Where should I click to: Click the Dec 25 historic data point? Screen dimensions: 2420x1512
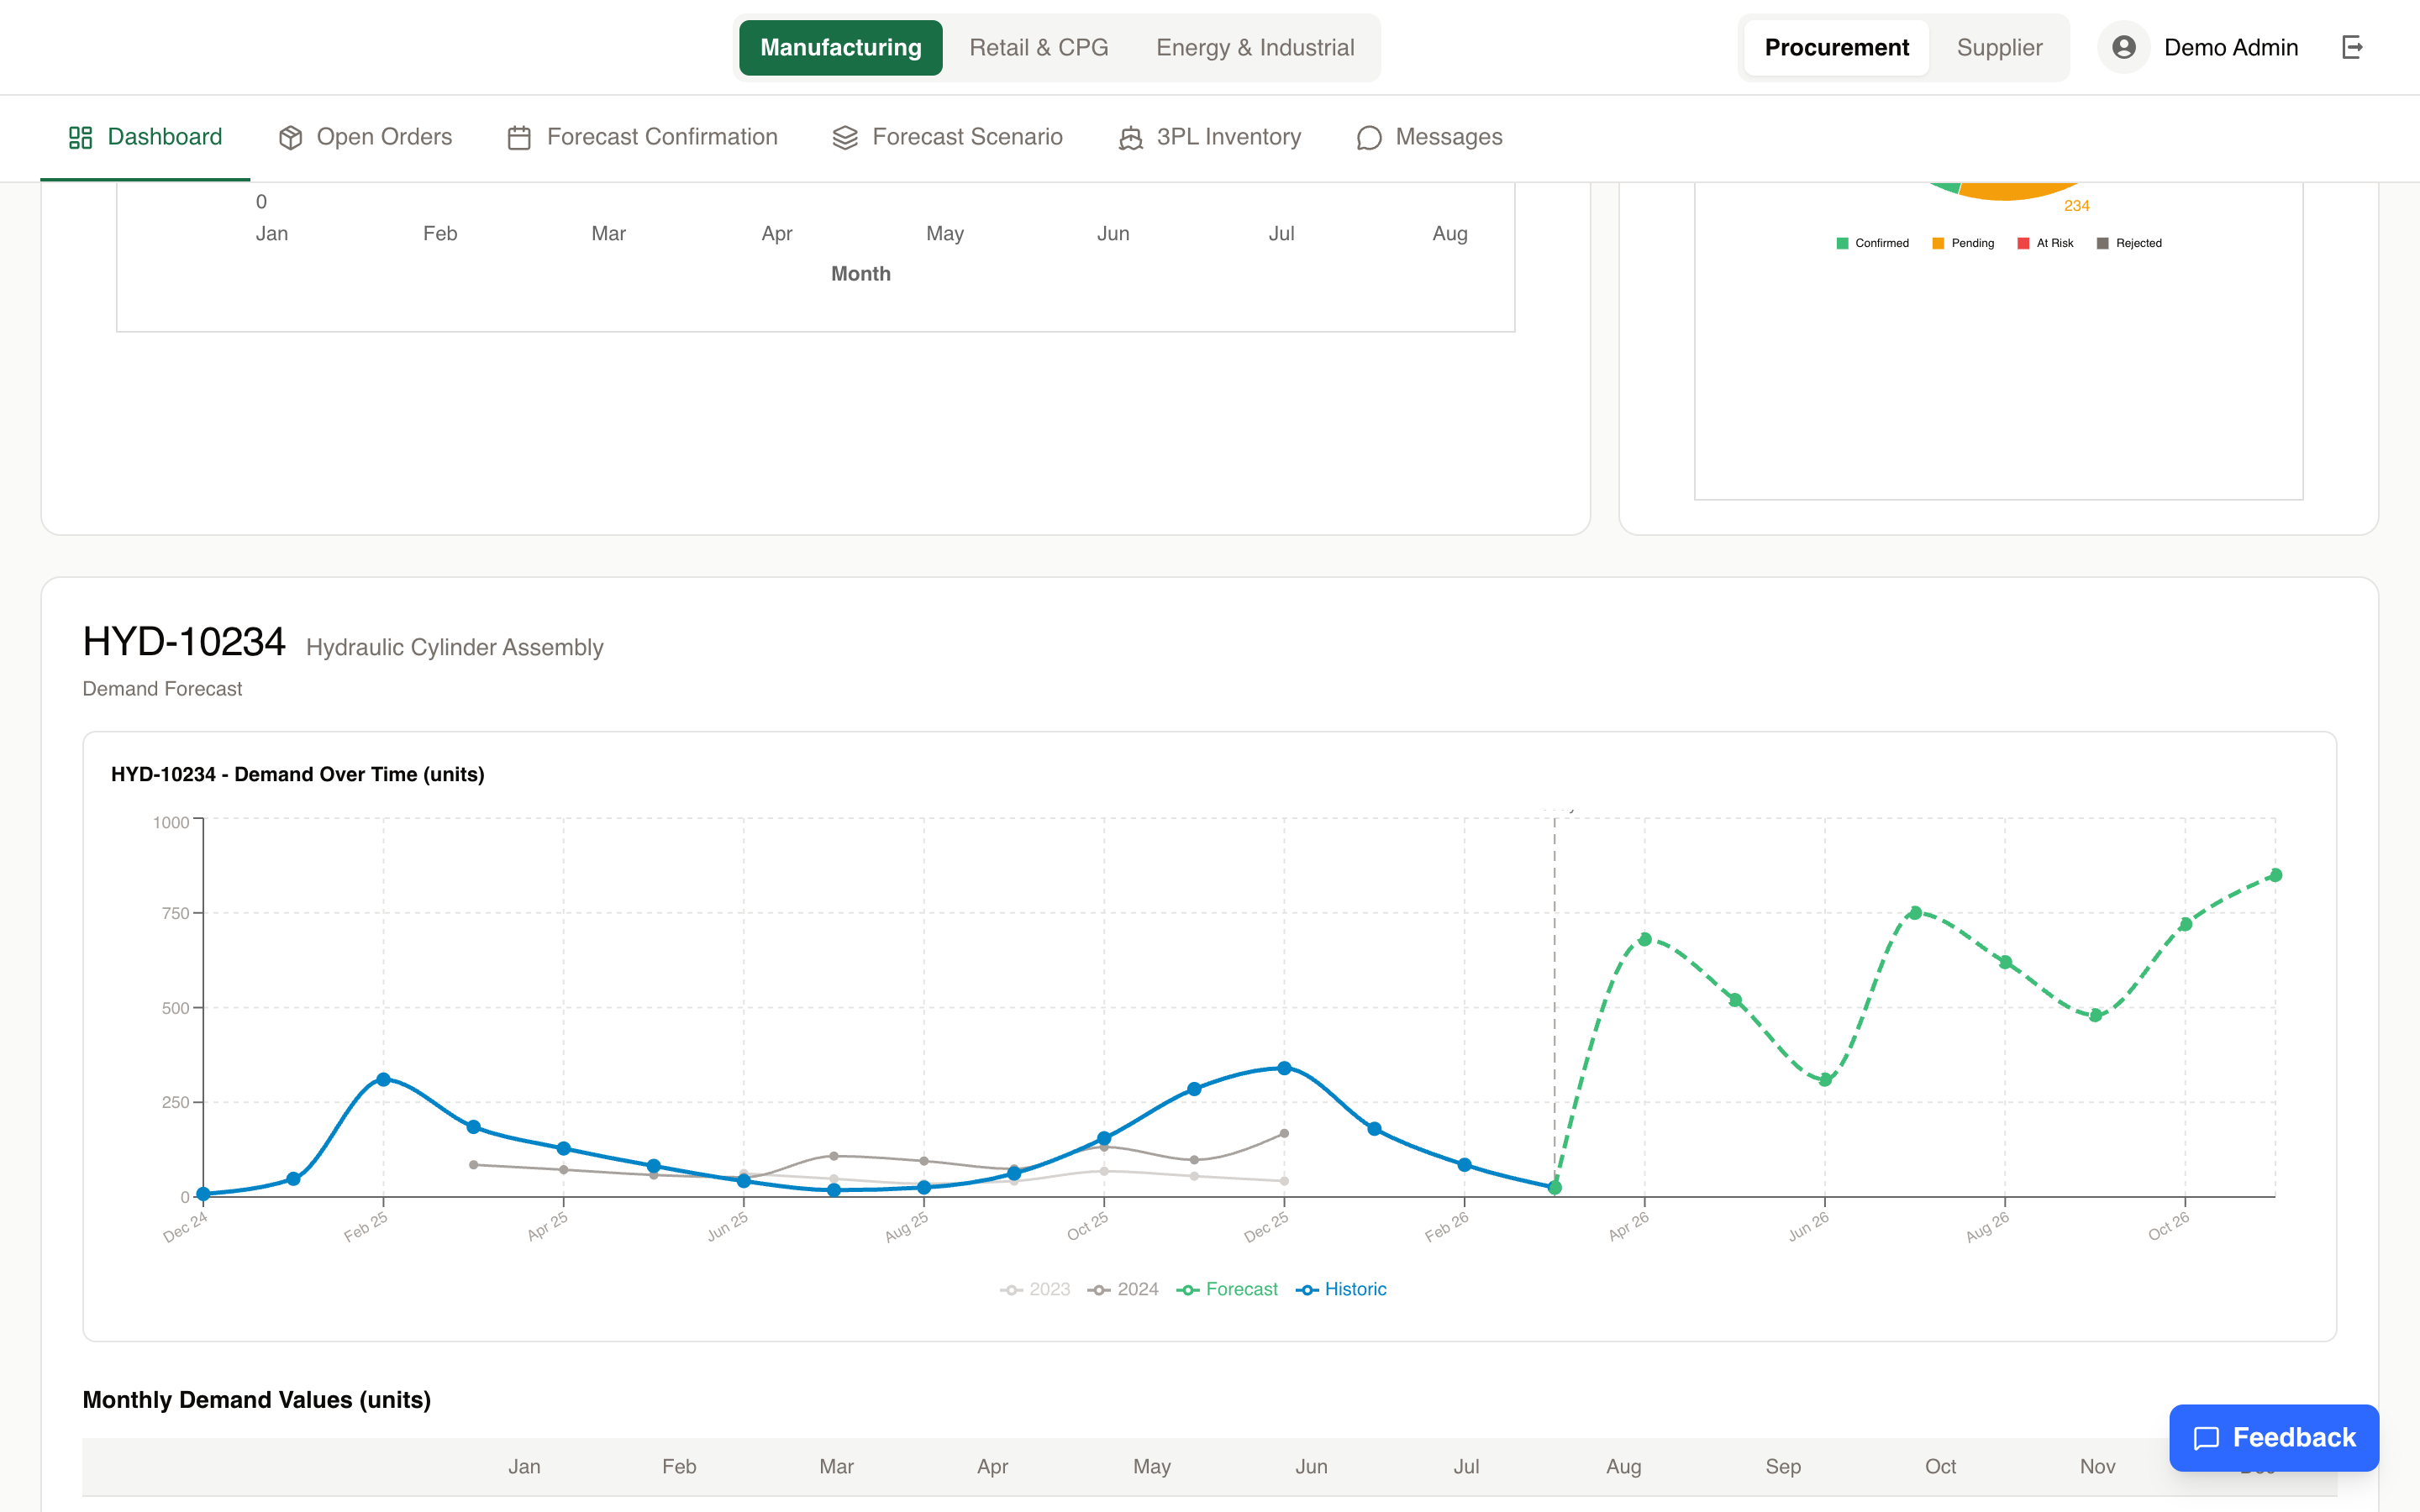1284,1068
